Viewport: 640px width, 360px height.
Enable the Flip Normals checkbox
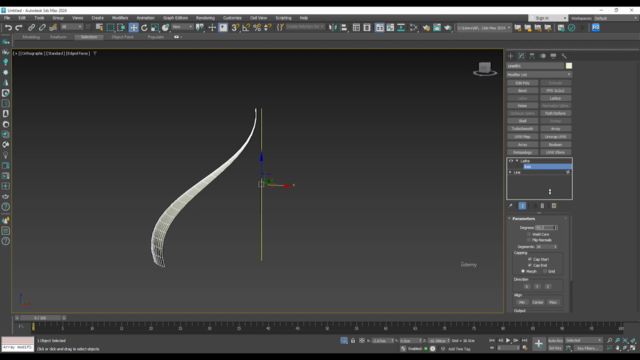pos(529,240)
